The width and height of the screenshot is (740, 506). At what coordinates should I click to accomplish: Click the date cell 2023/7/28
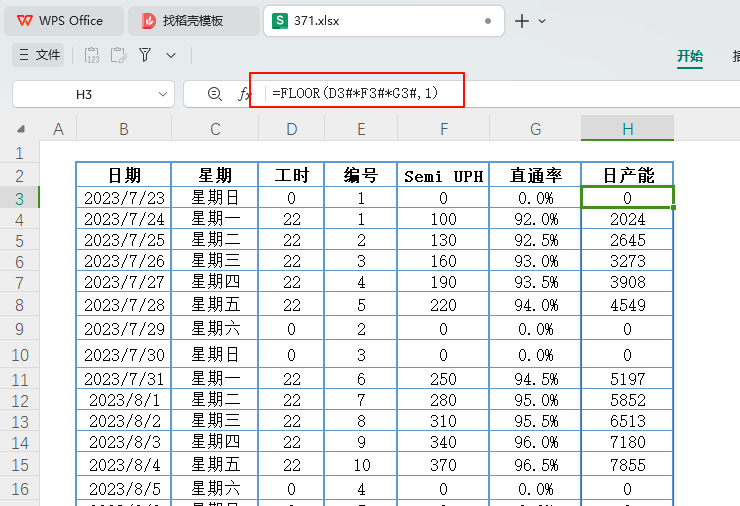pyautogui.click(x=124, y=304)
